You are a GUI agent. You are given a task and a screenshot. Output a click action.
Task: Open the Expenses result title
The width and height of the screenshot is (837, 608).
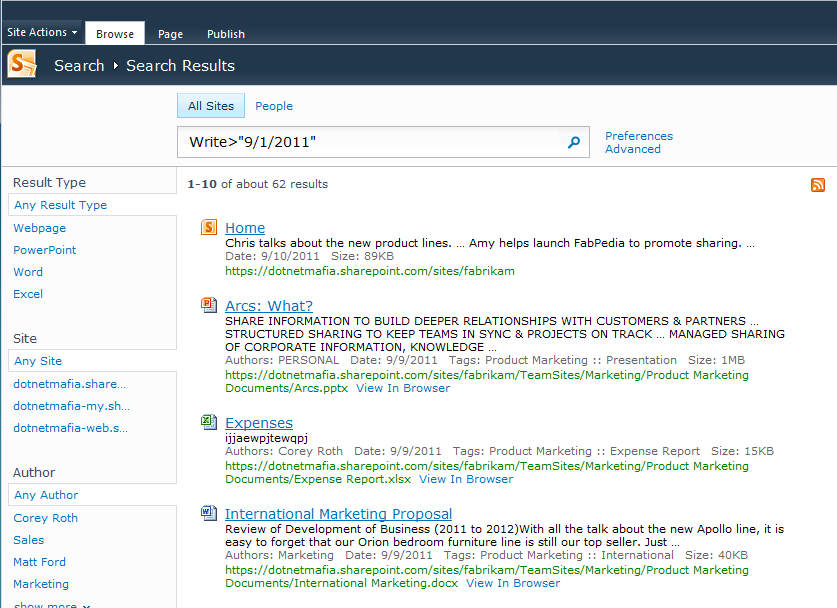click(259, 423)
